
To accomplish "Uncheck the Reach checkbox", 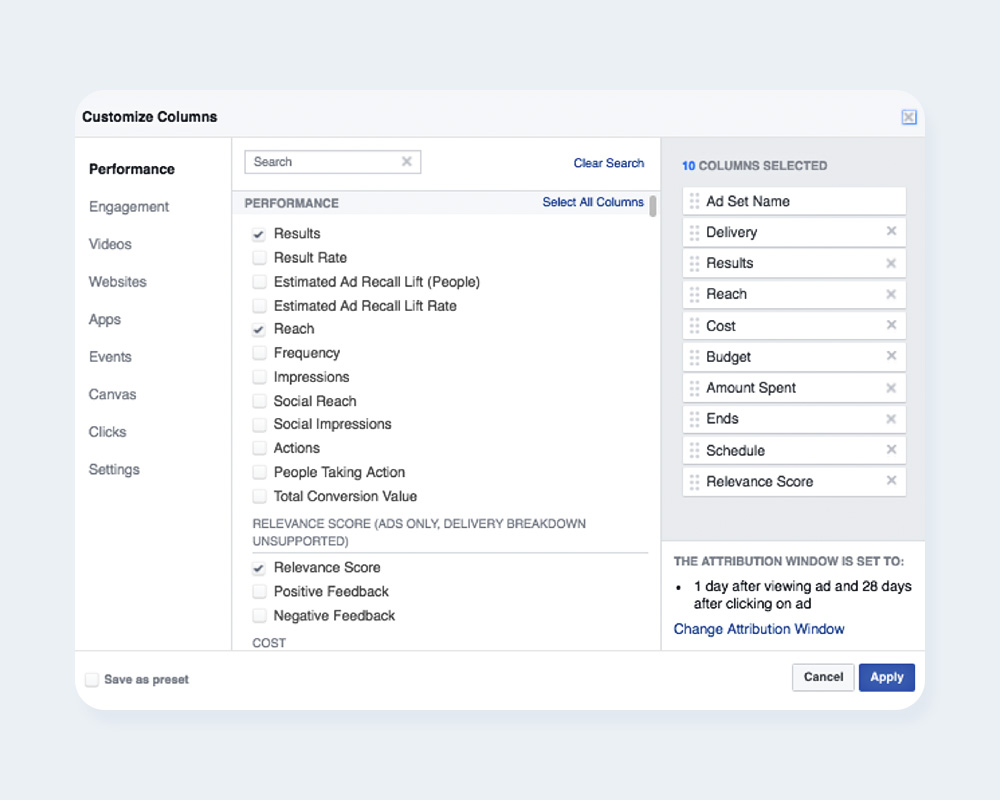I will coord(259,329).
